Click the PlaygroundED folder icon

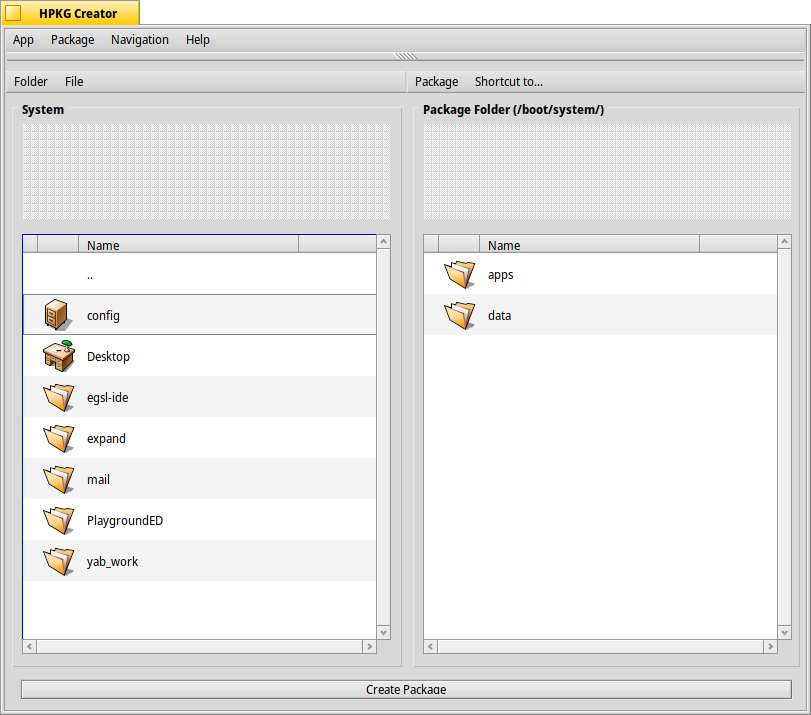[x=59, y=520]
